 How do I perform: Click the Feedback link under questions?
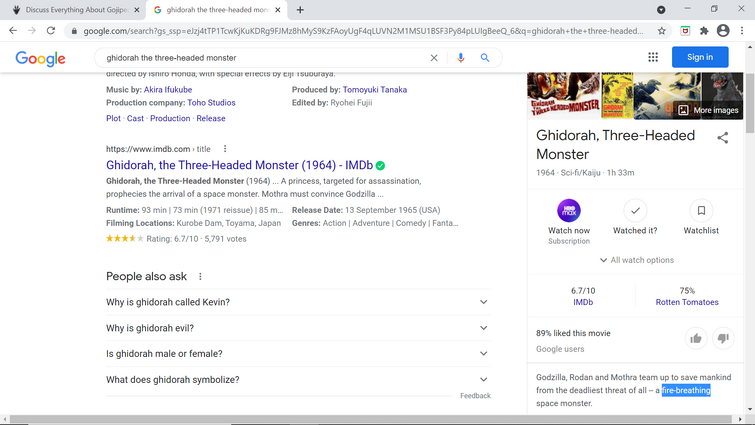click(x=475, y=396)
